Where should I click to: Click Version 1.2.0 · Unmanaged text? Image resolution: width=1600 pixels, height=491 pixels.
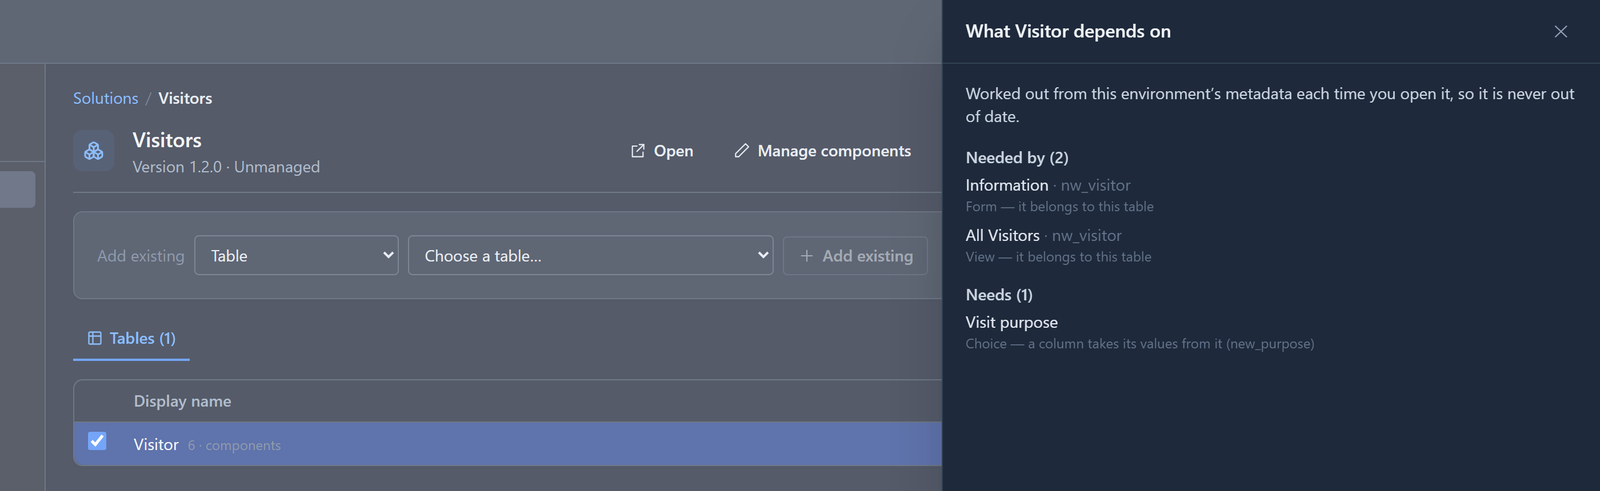point(226,167)
